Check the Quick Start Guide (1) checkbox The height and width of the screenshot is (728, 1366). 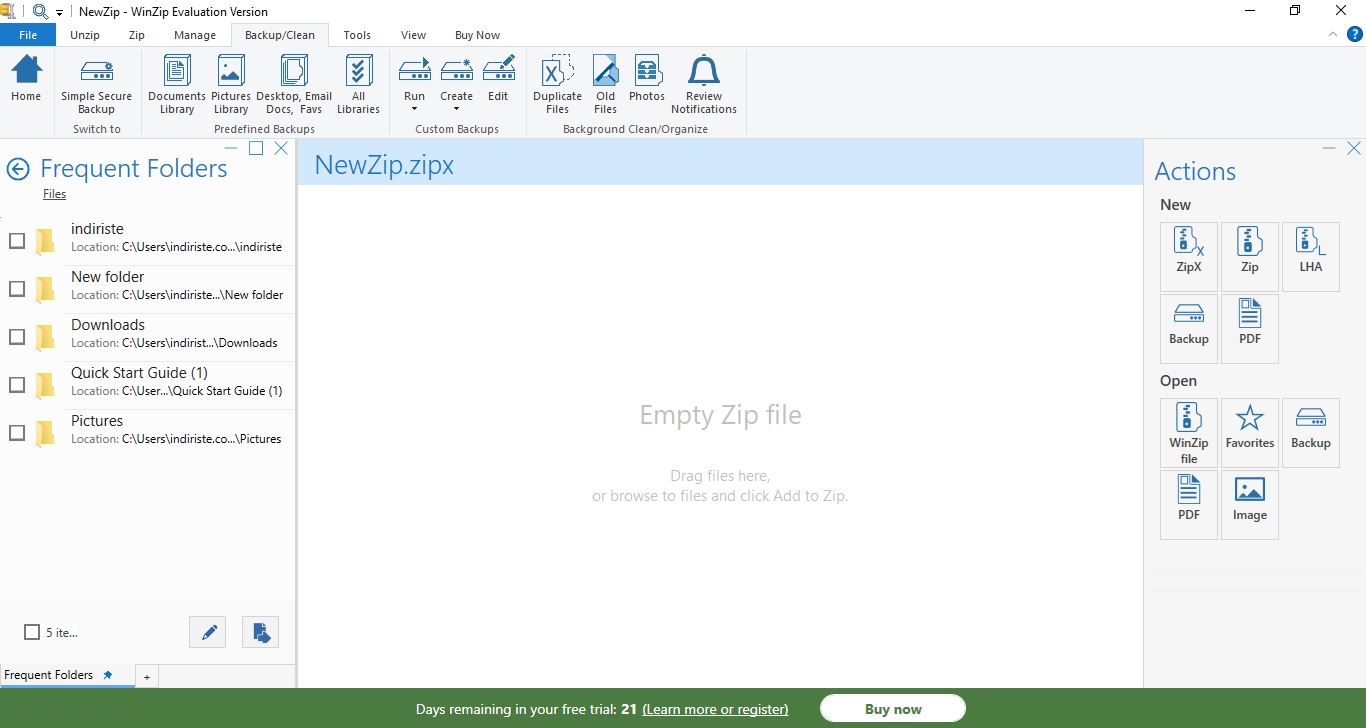(17, 385)
